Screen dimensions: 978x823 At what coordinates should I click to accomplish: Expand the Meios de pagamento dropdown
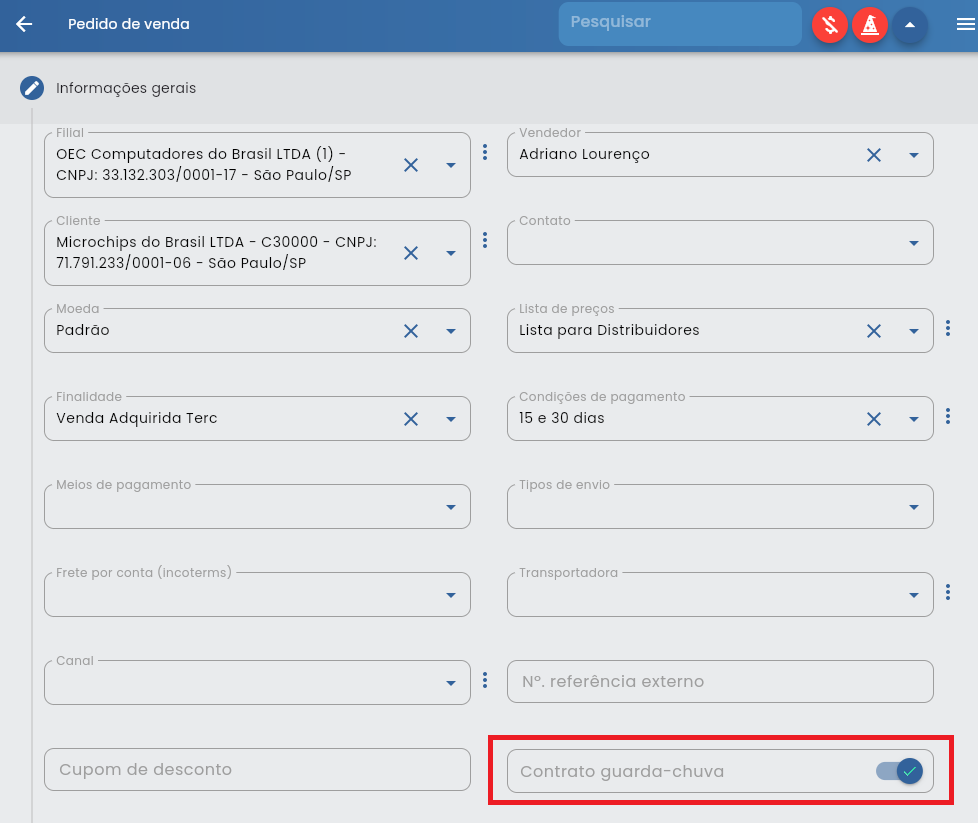(451, 506)
